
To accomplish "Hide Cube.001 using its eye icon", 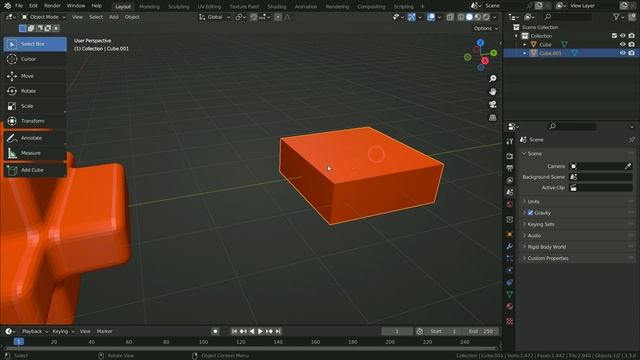I will pyautogui.click(x=622, y=53).
